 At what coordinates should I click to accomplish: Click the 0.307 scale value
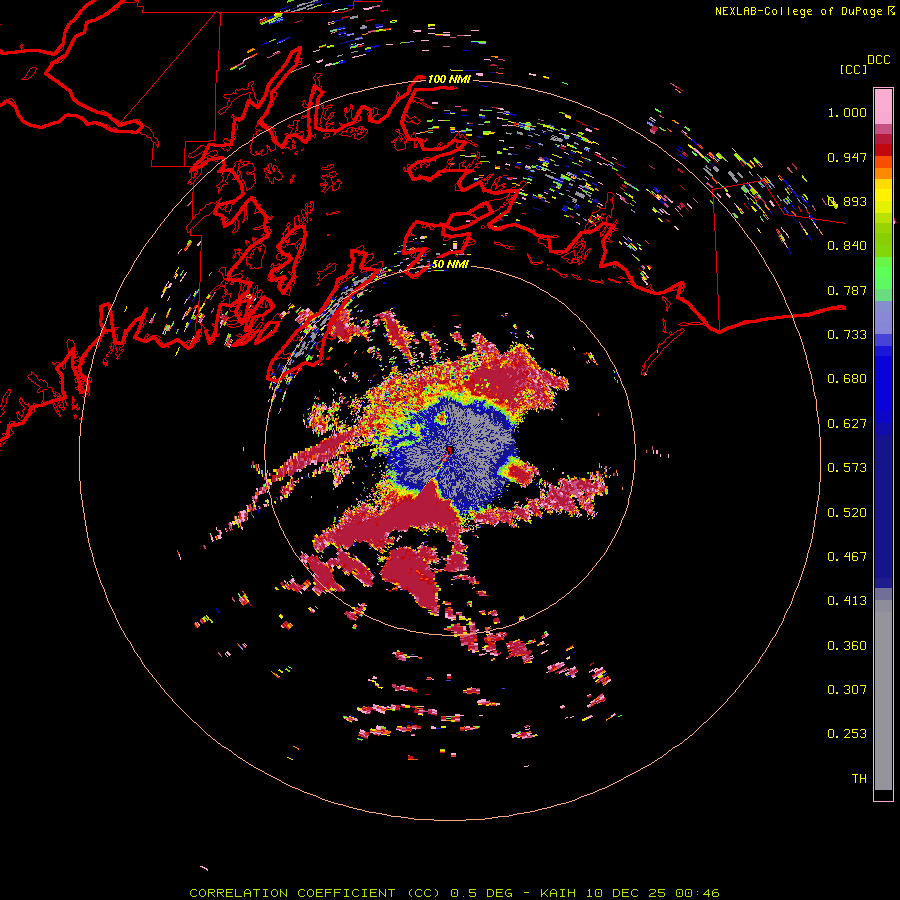point(847,690)
